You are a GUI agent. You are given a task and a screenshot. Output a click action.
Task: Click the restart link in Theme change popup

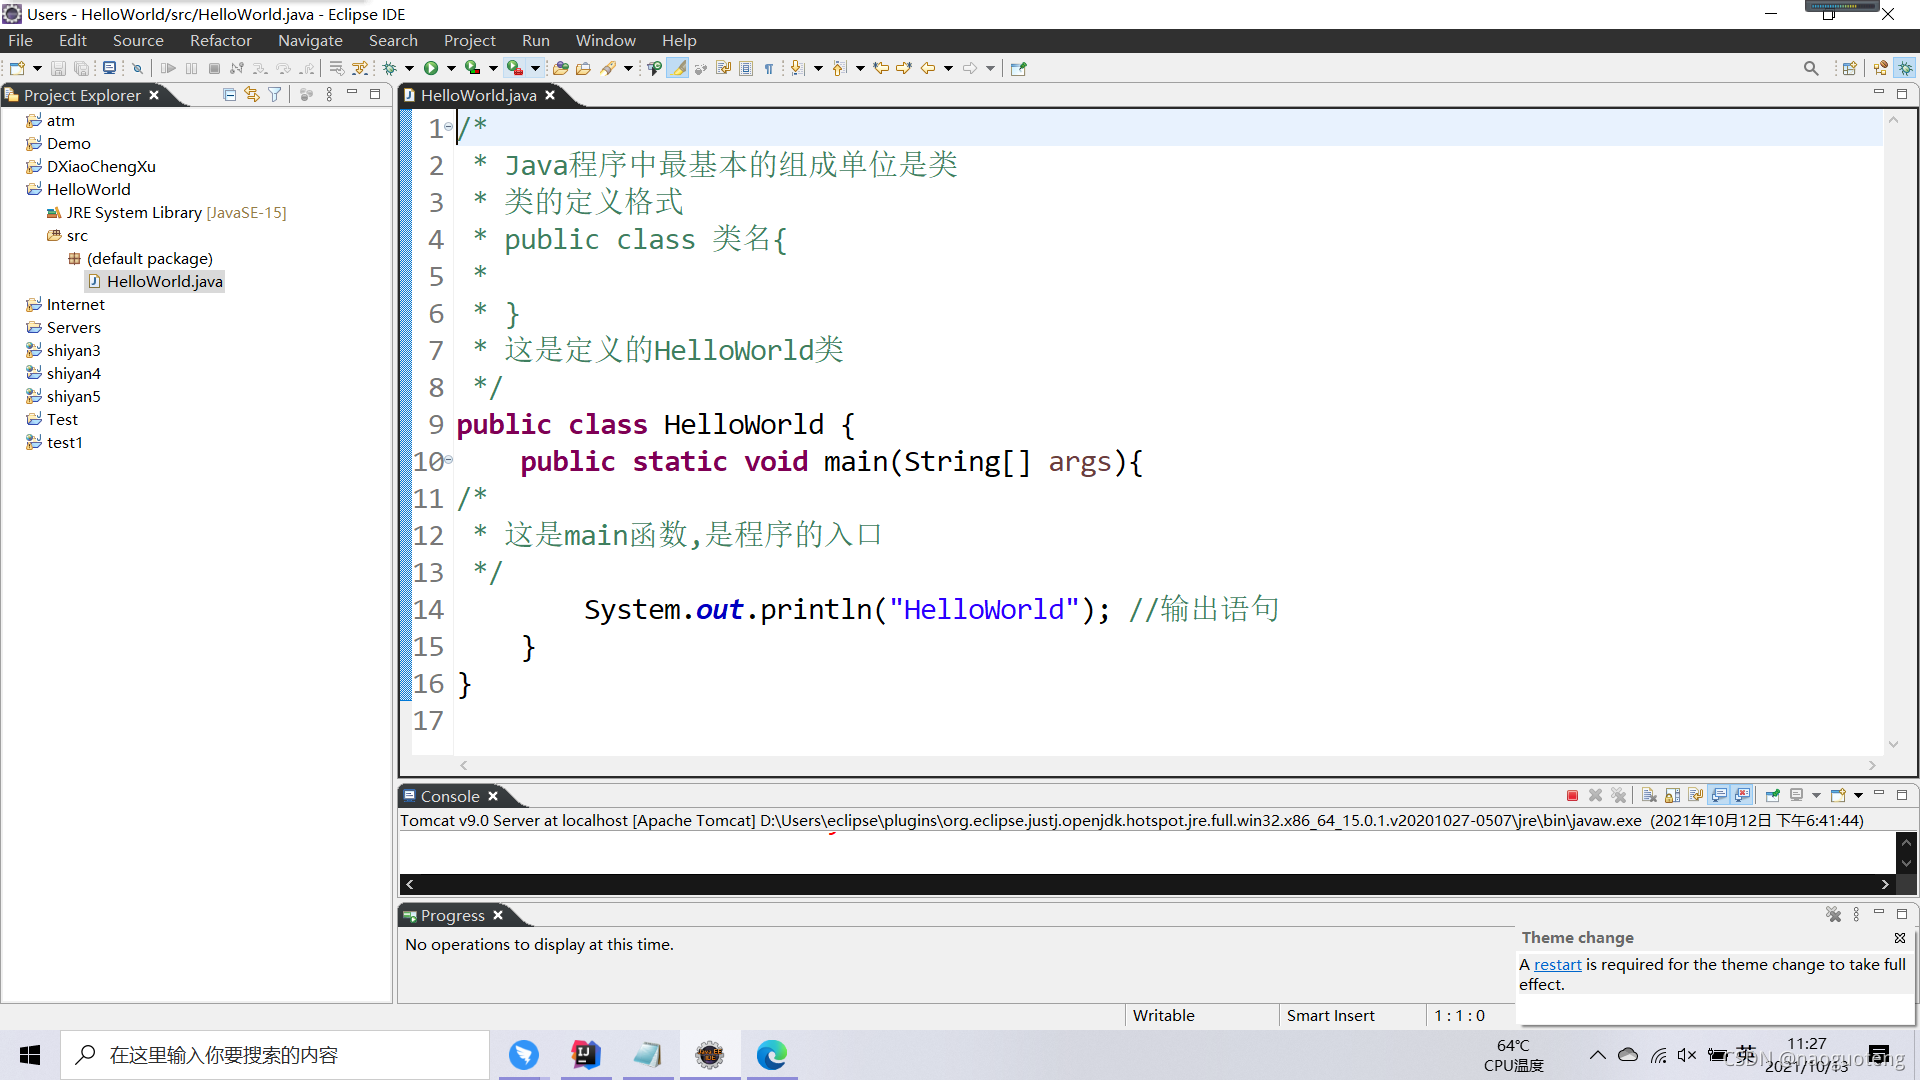[x=1557, y=965]
